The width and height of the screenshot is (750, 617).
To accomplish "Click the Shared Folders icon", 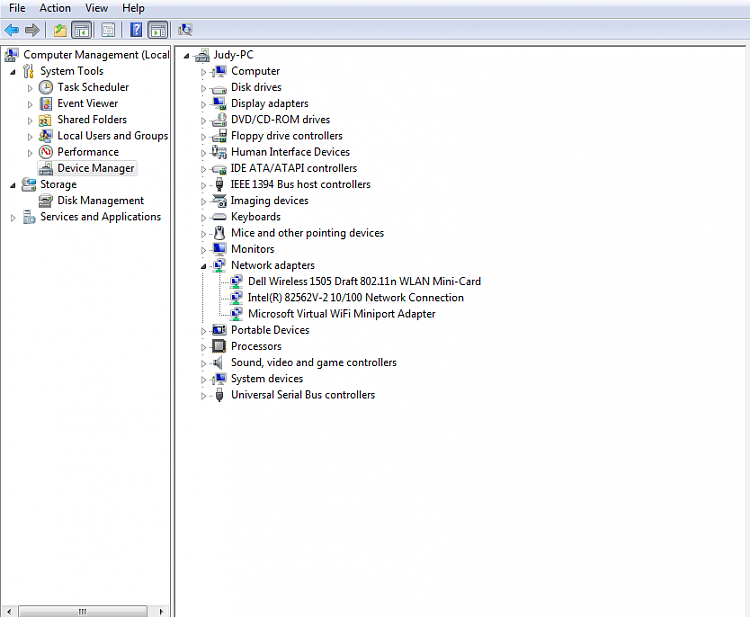I will 45,120.
